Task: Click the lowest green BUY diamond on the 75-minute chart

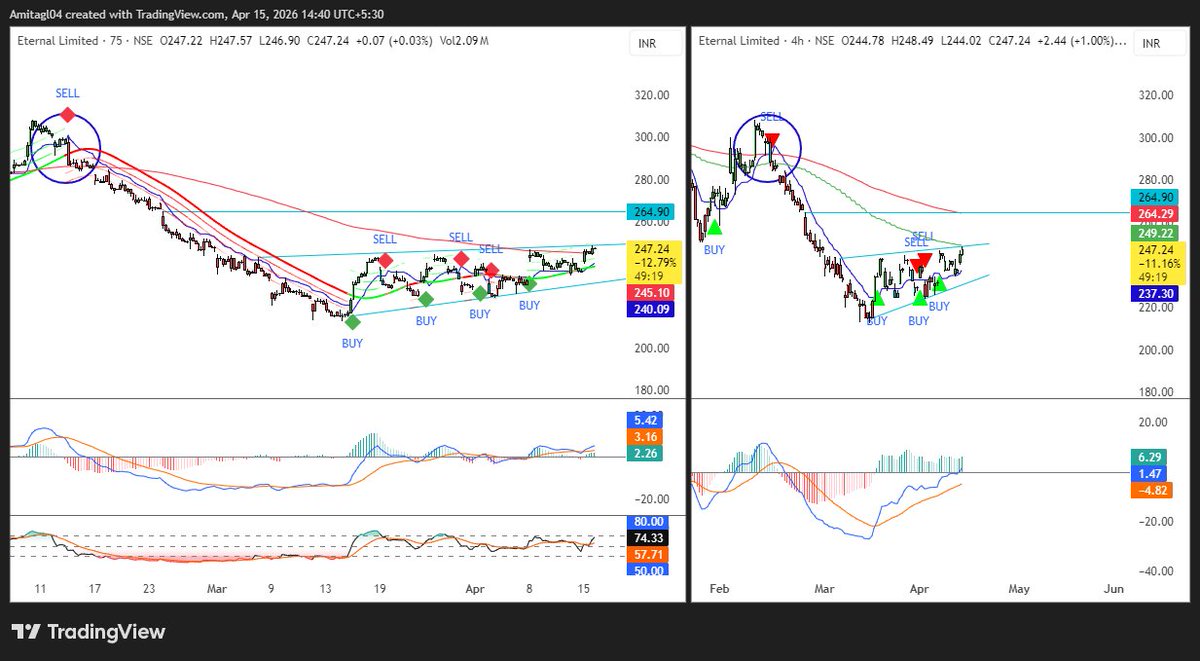Action: pyautogui.click(x=352, y=321)
